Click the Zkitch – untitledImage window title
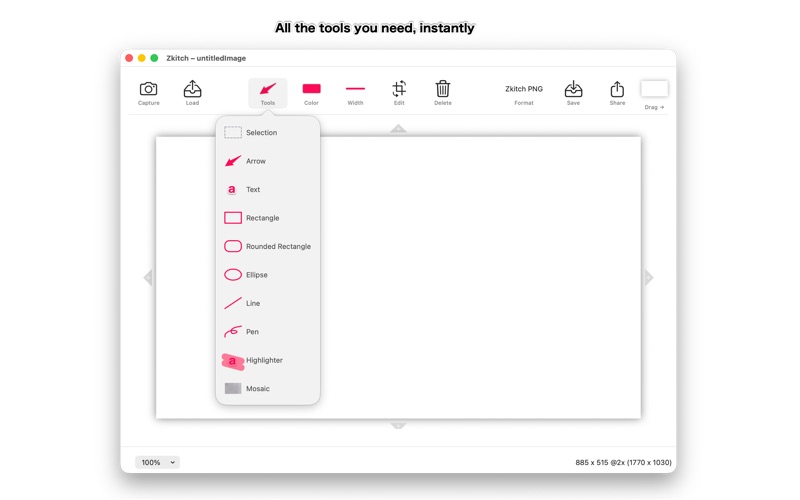Viewport: 800px width, 500px height. 206,58
